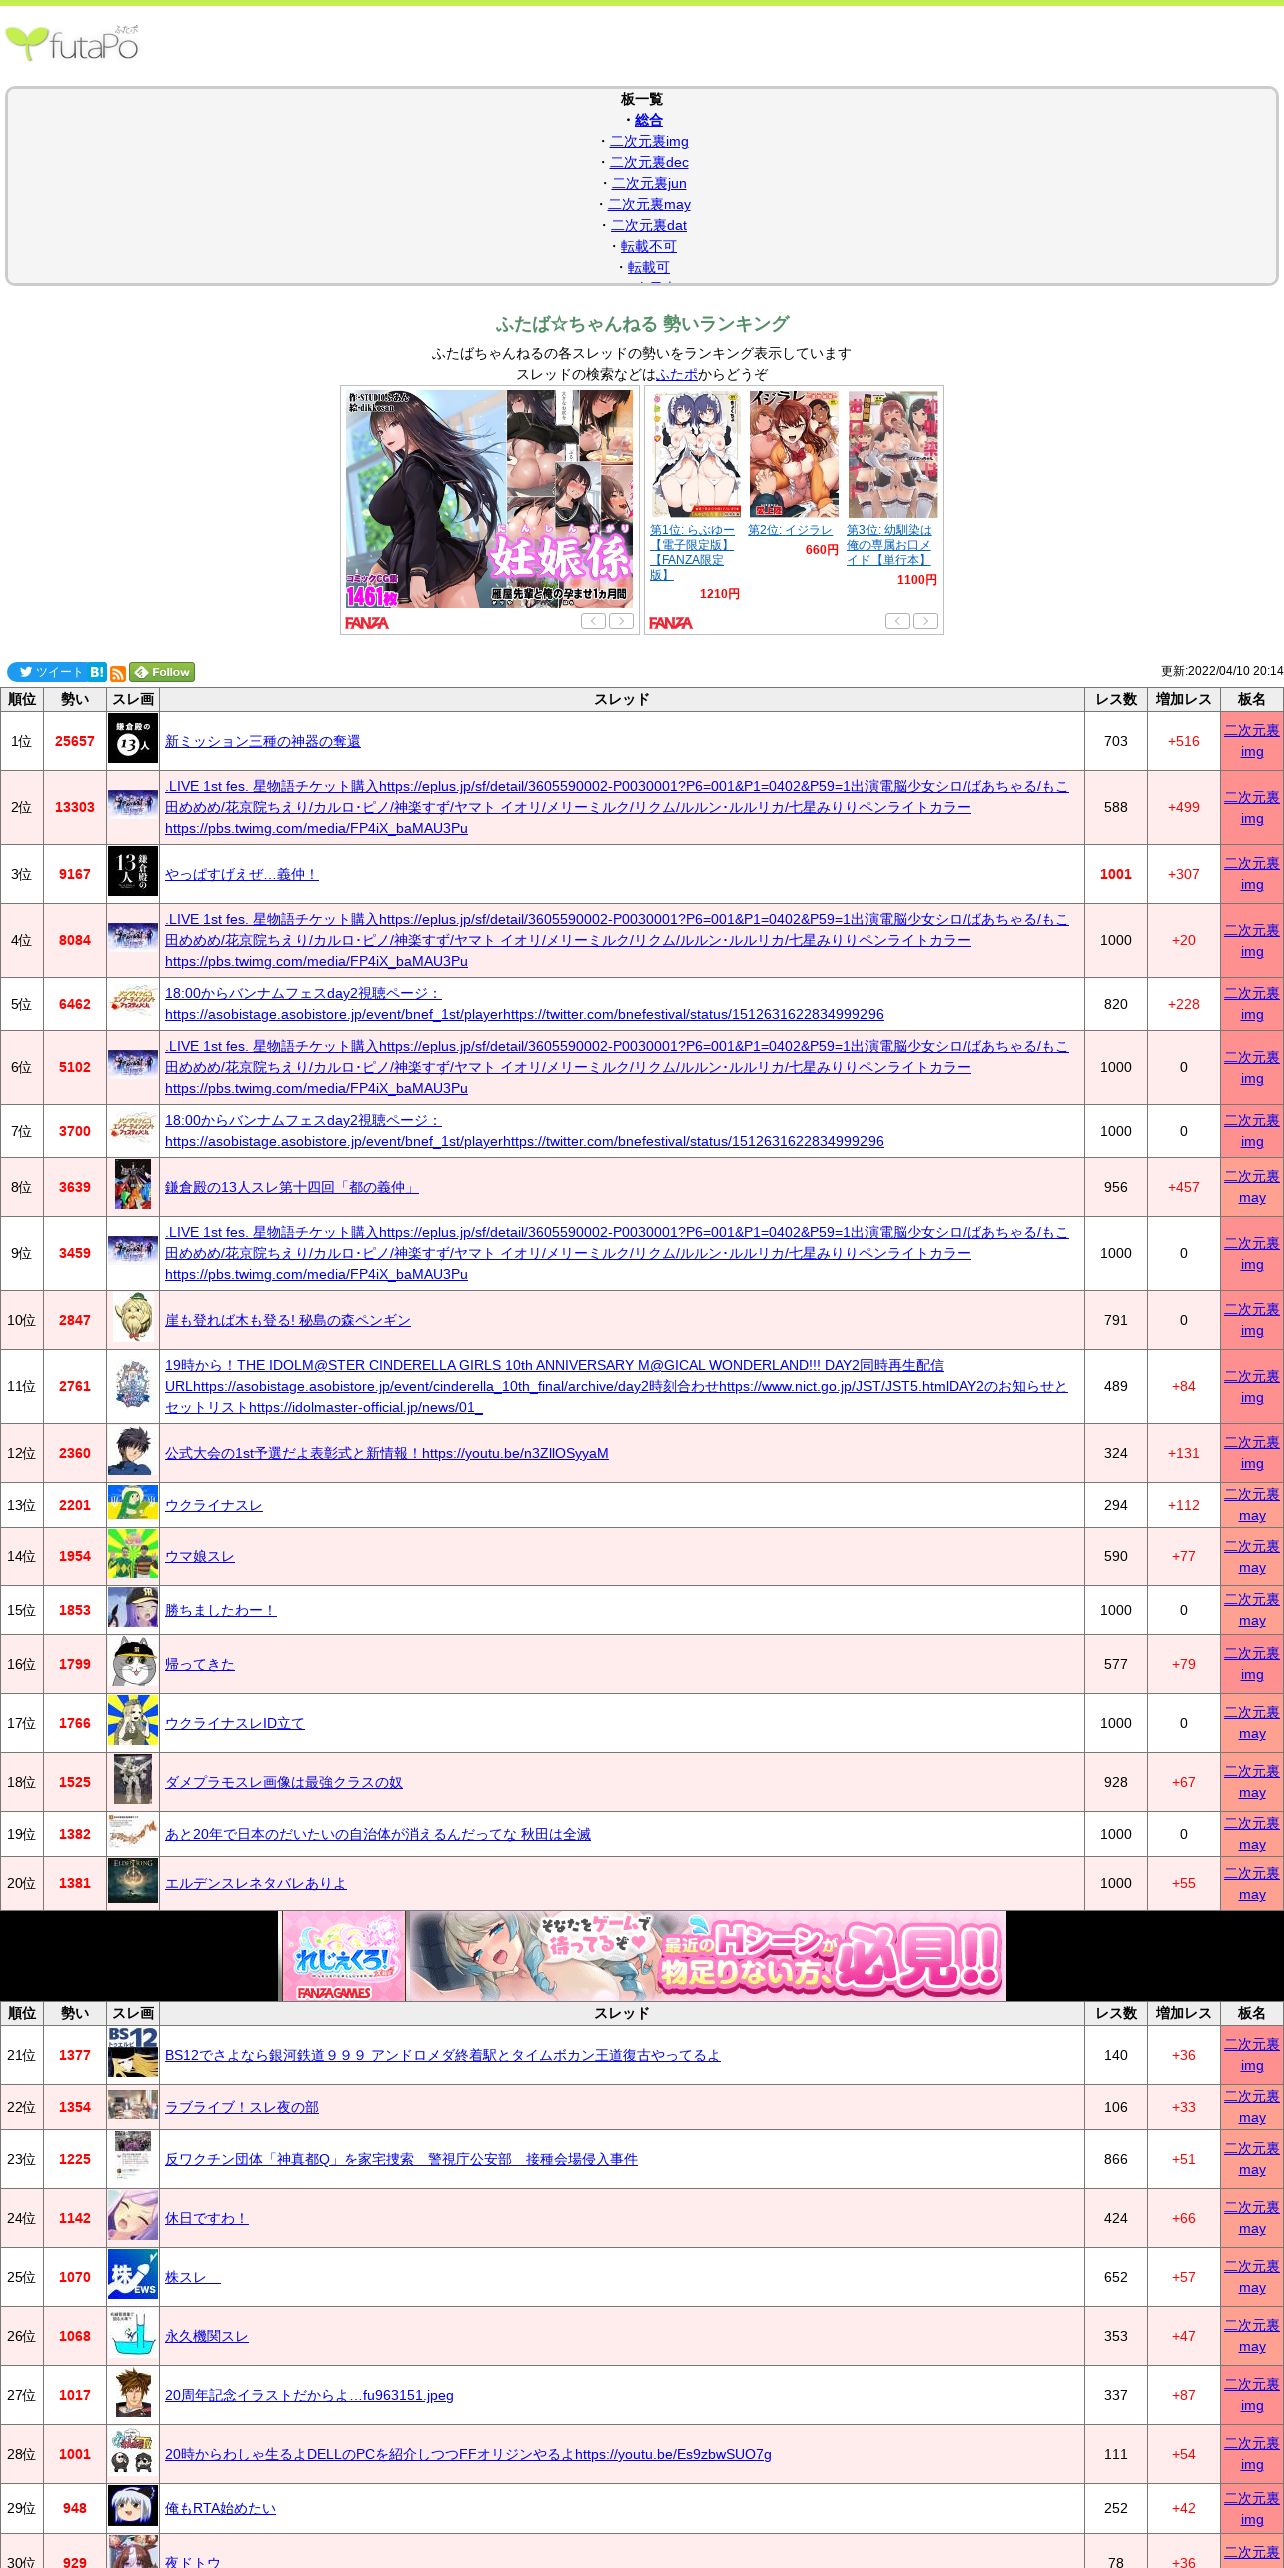The image size is (1284, 2568).
Task: Open thread やっぱすげえぜ…義仲！
Action: [242, 874]
